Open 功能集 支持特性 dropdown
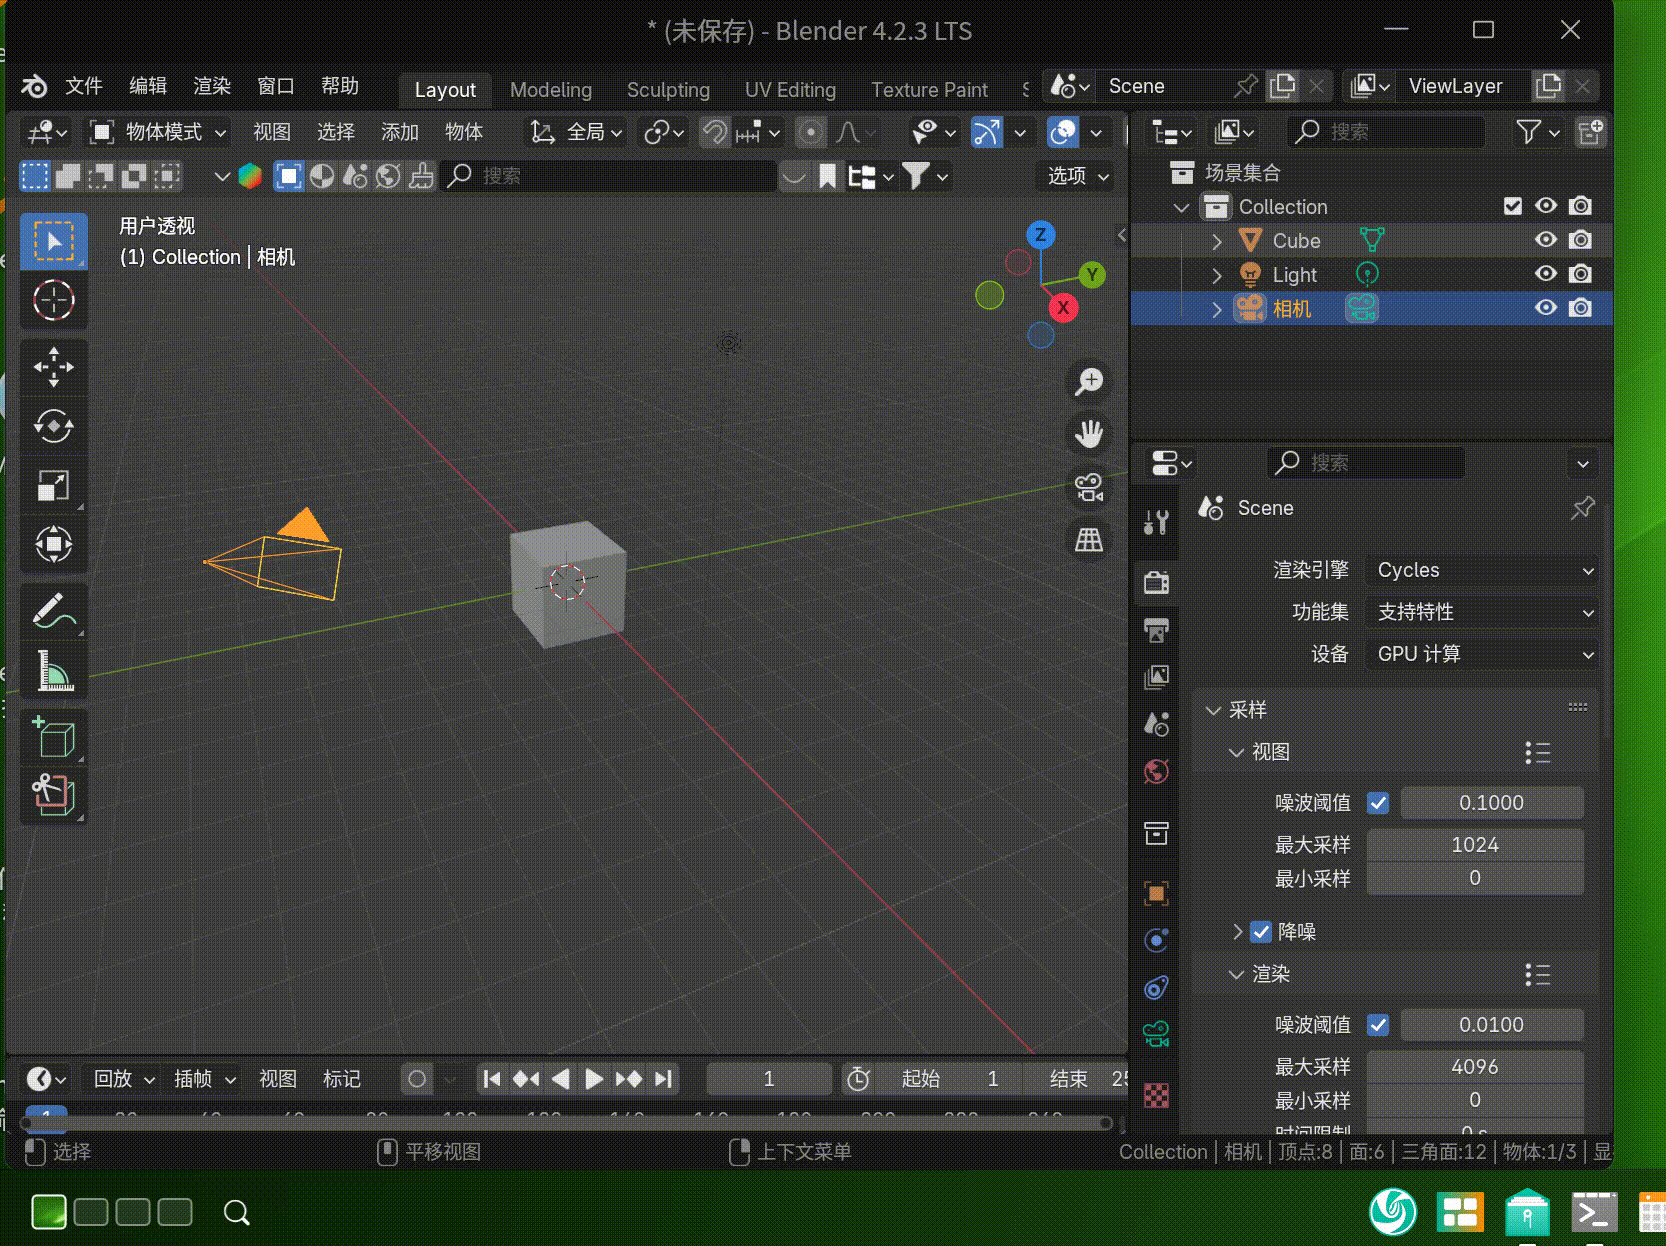The width and height of the screenshot is (1666, 1246). pyautogui.click(x=1483, y=612)
